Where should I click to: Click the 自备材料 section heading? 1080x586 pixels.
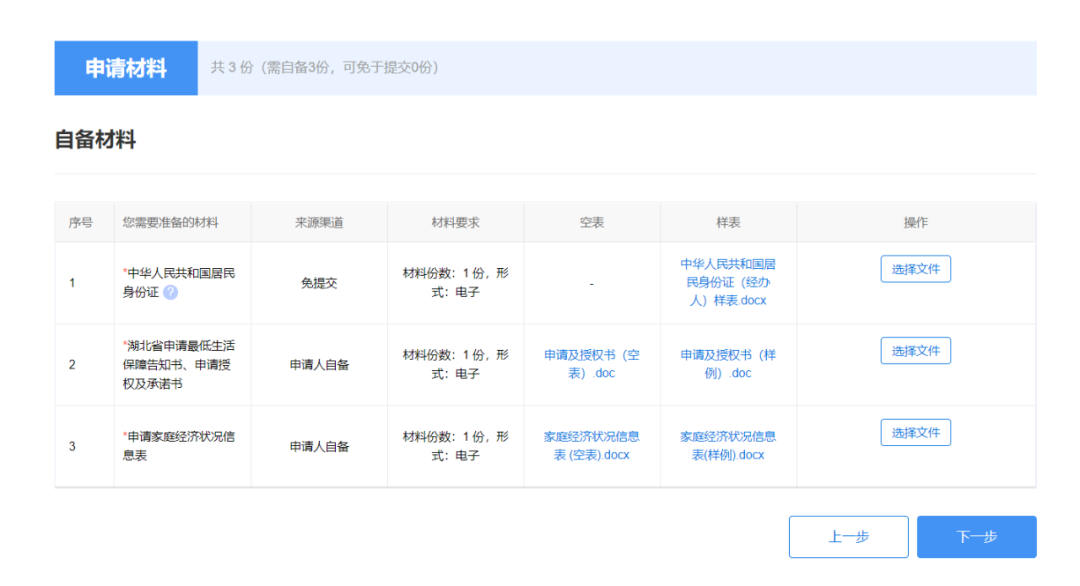[95, 140]
